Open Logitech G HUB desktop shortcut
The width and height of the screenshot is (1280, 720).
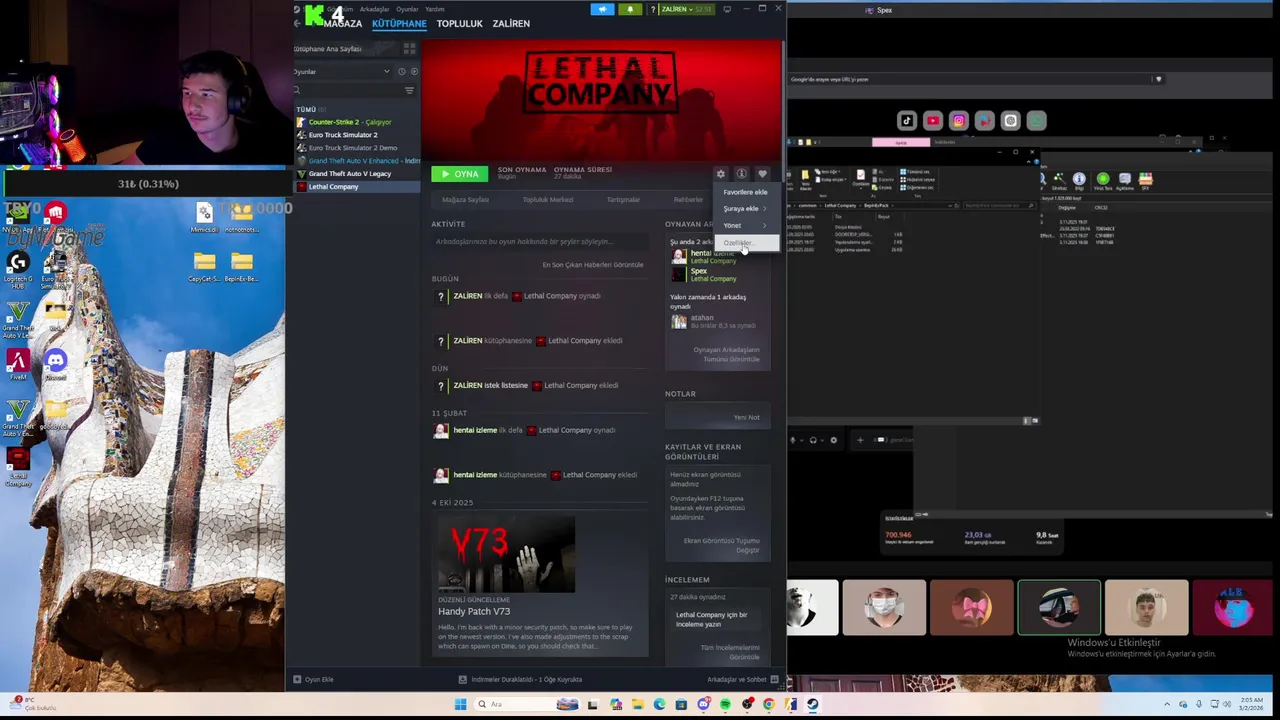click(18, 268)
